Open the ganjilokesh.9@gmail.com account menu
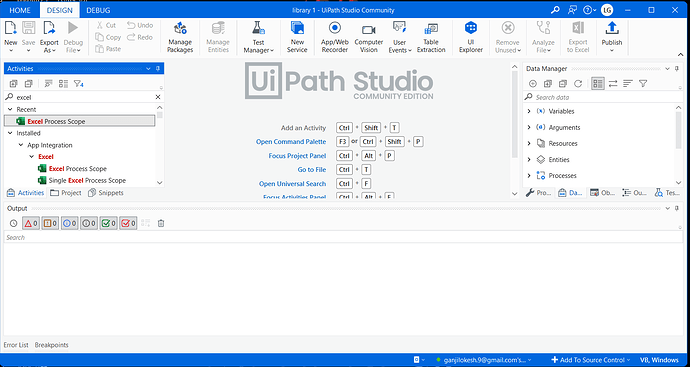This screenshot has height=367, width=690. 483,360
